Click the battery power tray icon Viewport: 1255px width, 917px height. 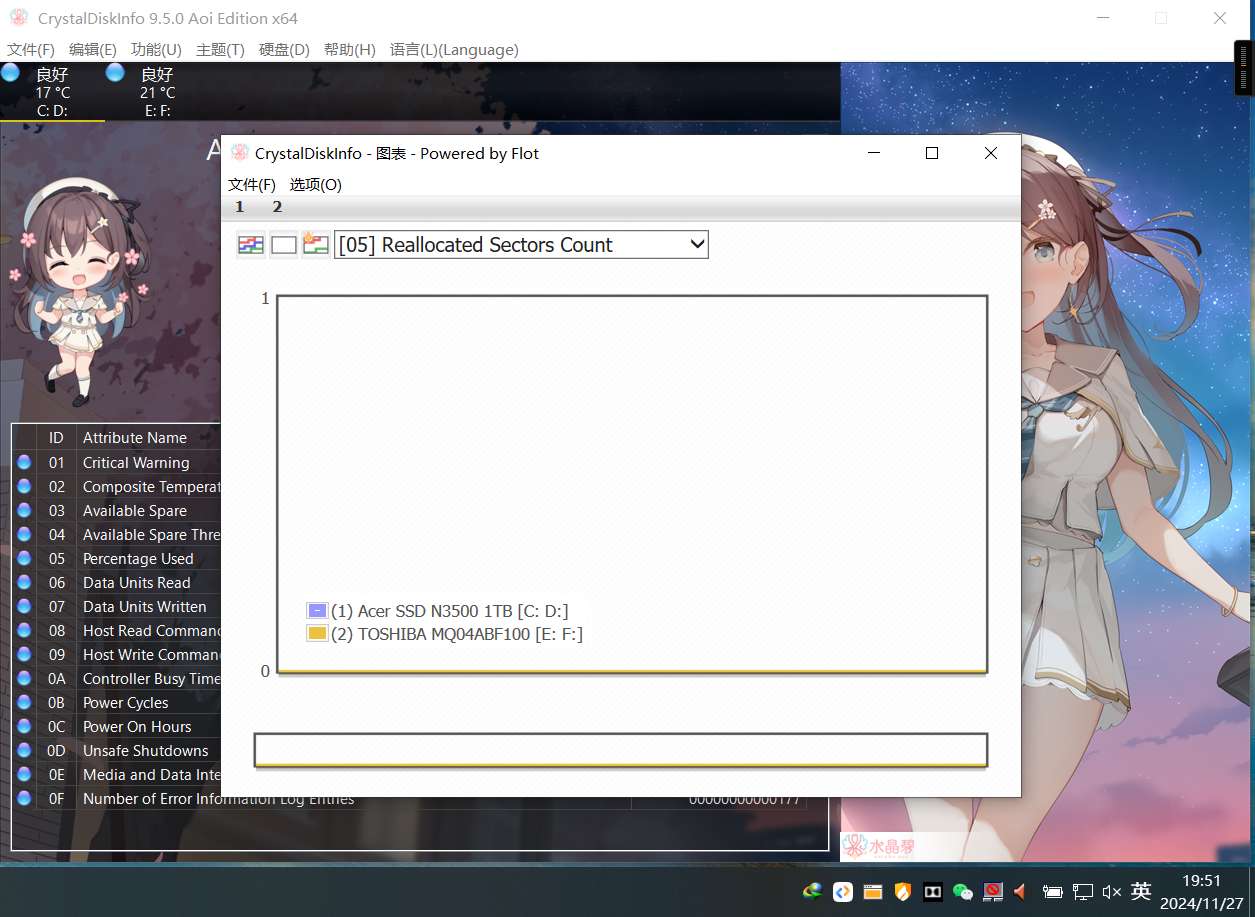(1052, 891)
